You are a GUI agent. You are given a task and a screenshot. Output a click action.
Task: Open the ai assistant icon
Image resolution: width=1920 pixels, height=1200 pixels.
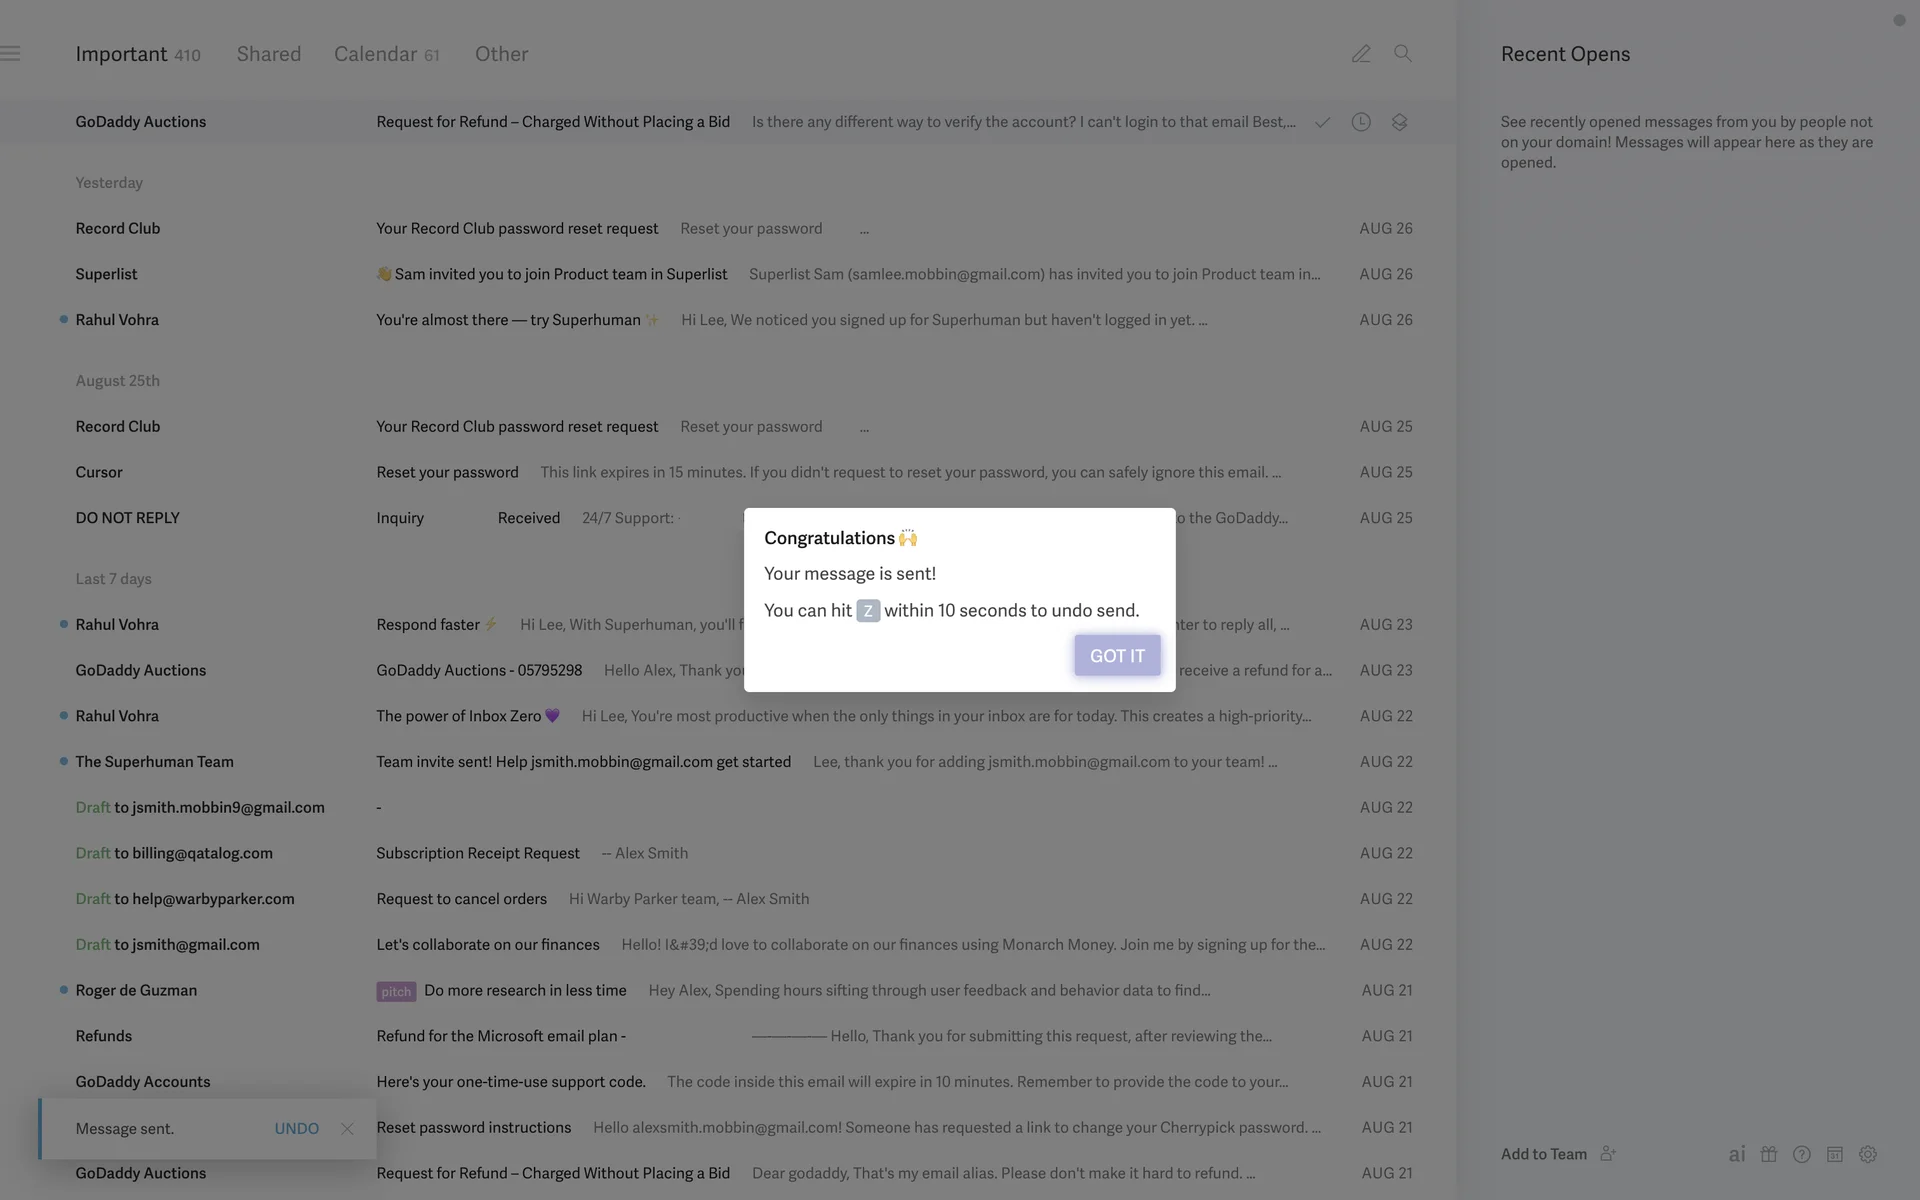1737,1154
